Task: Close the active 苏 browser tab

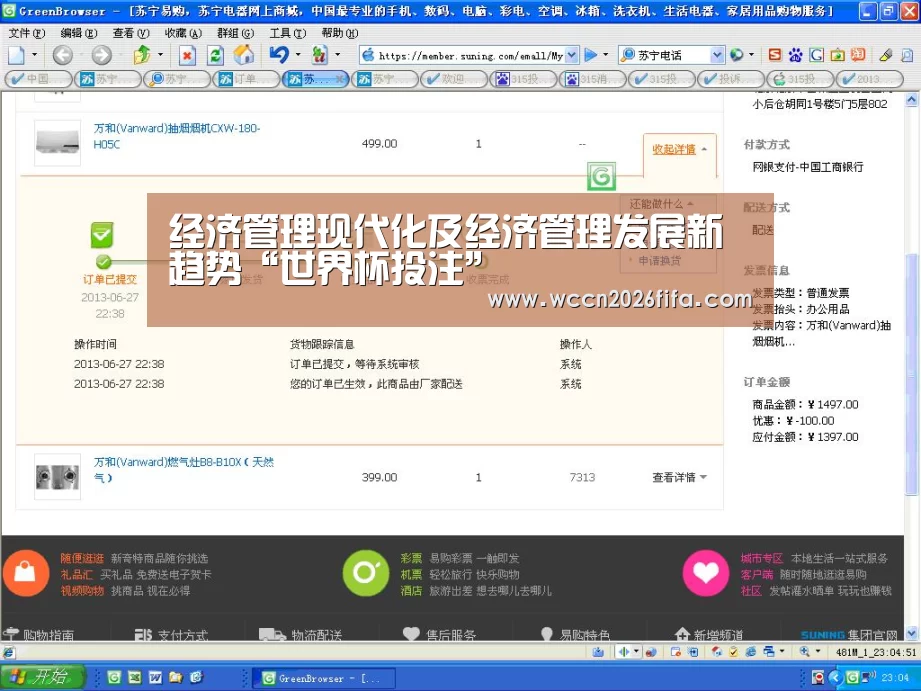Action: 340,79
